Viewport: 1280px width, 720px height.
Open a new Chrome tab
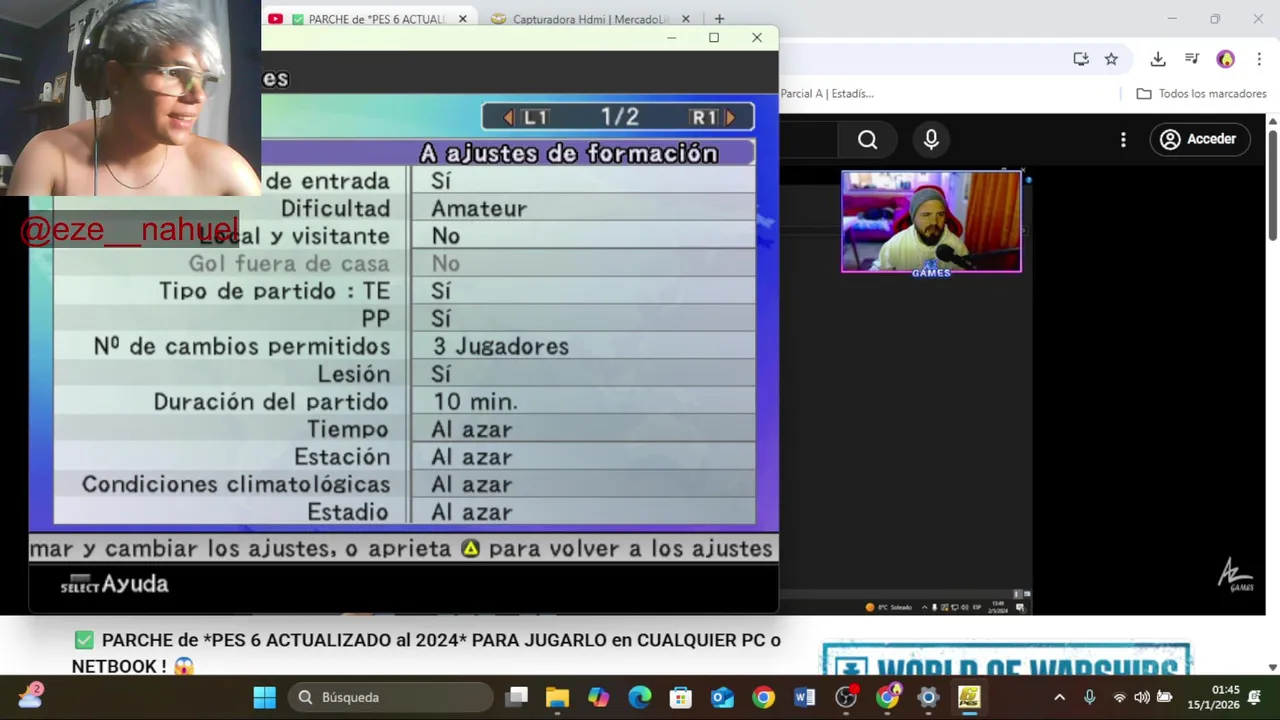pos(719,19)
